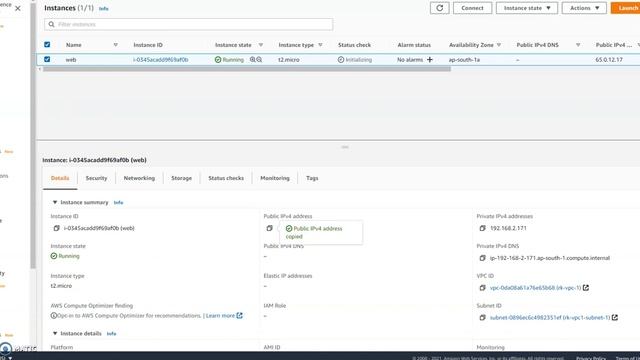View the Status checks tab

[226, 178]
